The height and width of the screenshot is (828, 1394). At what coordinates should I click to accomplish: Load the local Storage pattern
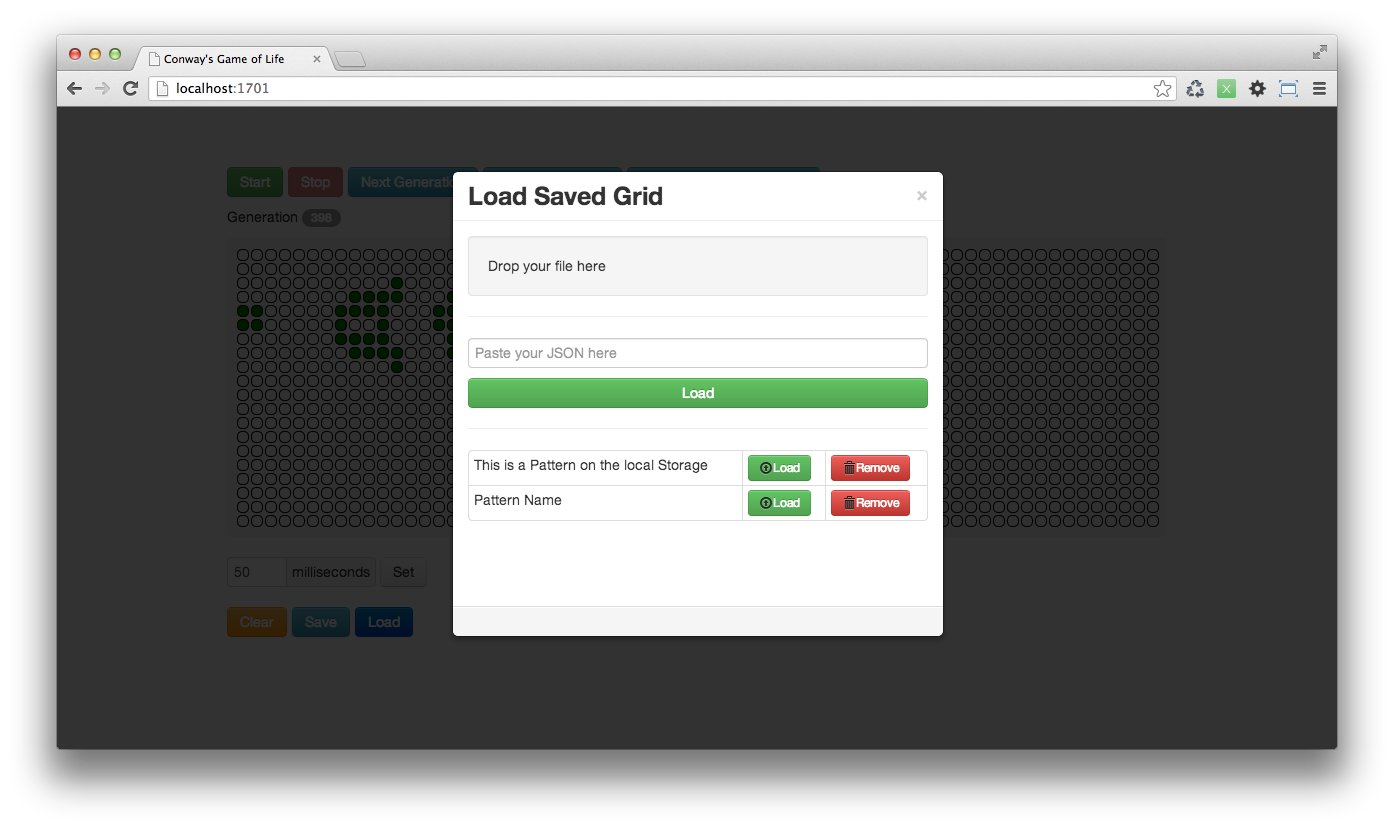pos(779,468)
